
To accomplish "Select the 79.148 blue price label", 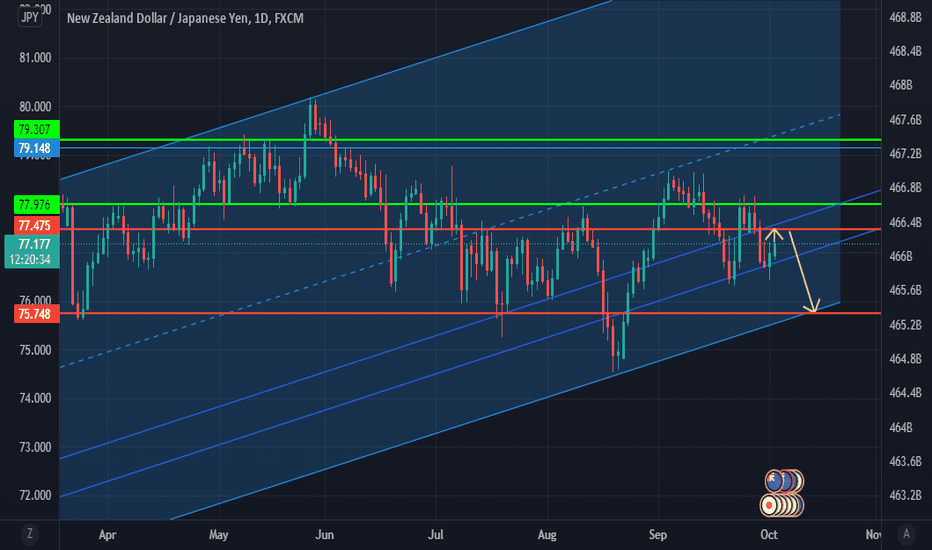I will point(36,147).
